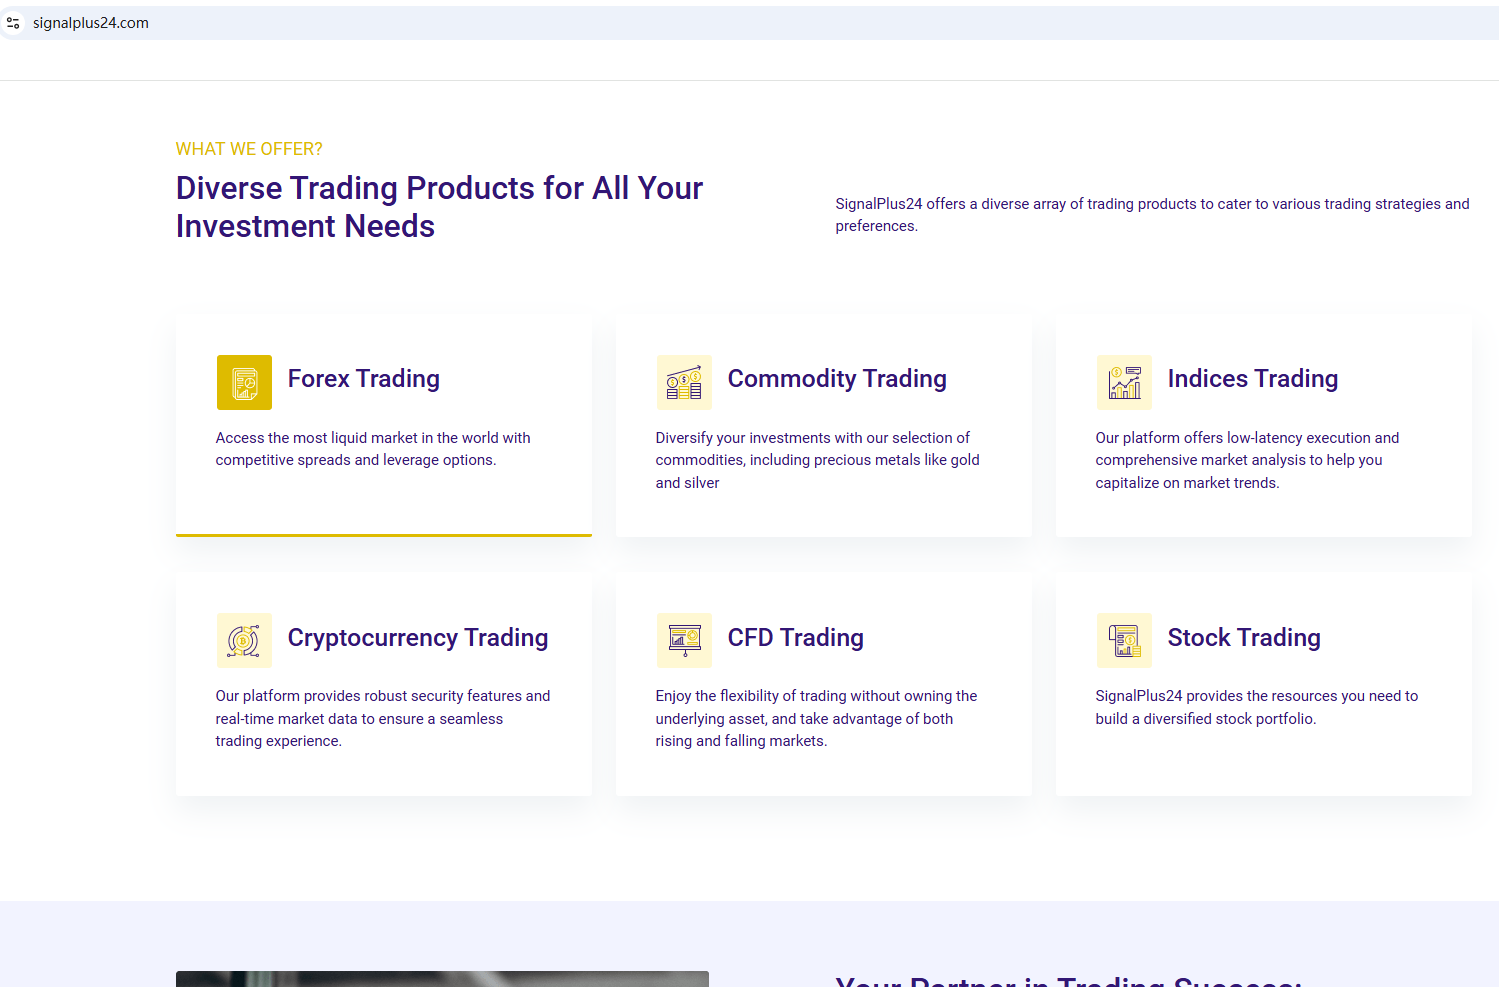Select the Indices Trading heading
Viewport: 1499px width, 987px height.
(1252, 379)
